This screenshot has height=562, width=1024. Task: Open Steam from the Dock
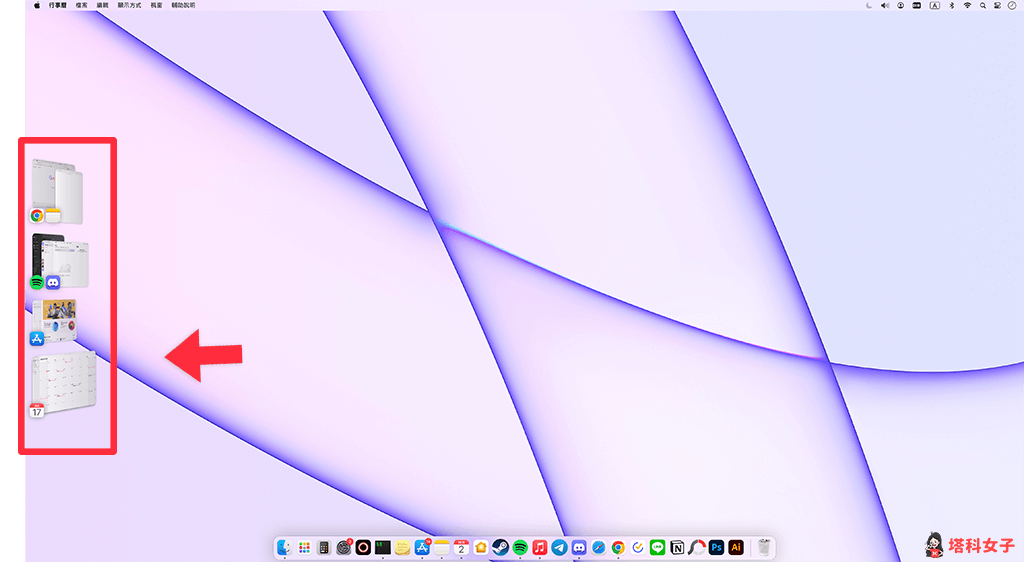500,547
